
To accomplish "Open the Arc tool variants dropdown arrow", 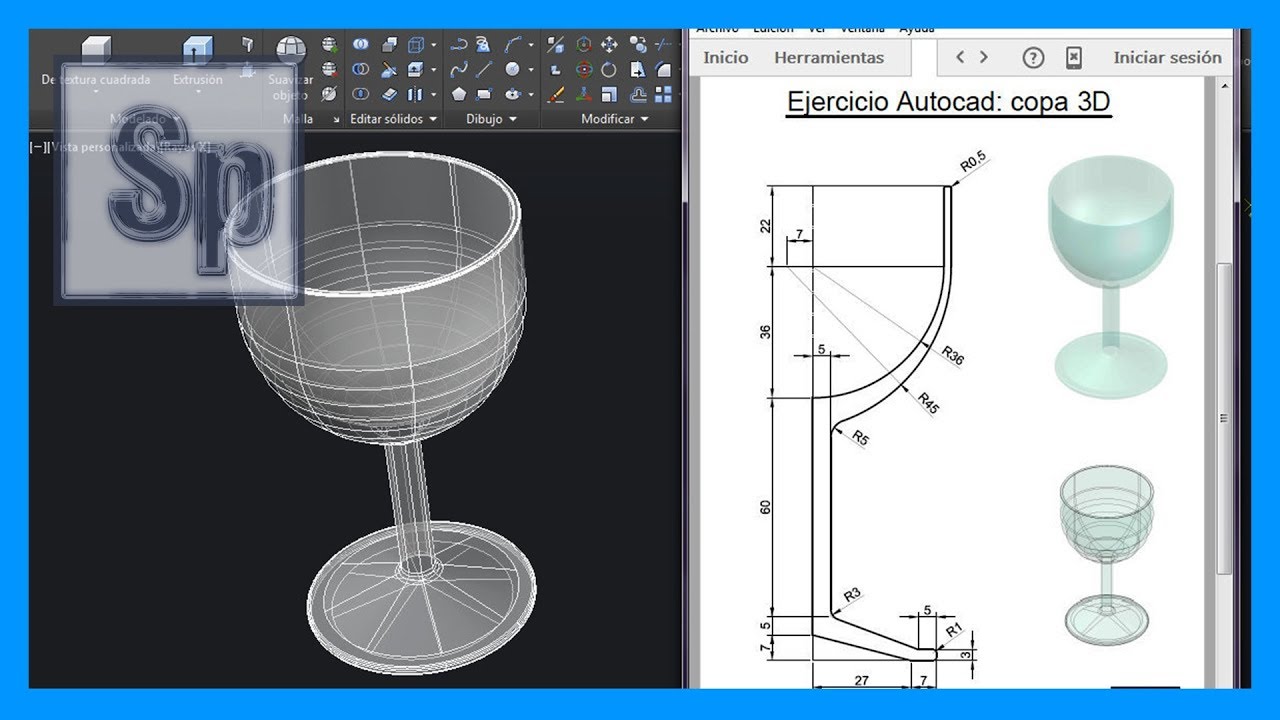I will [531, 45].
